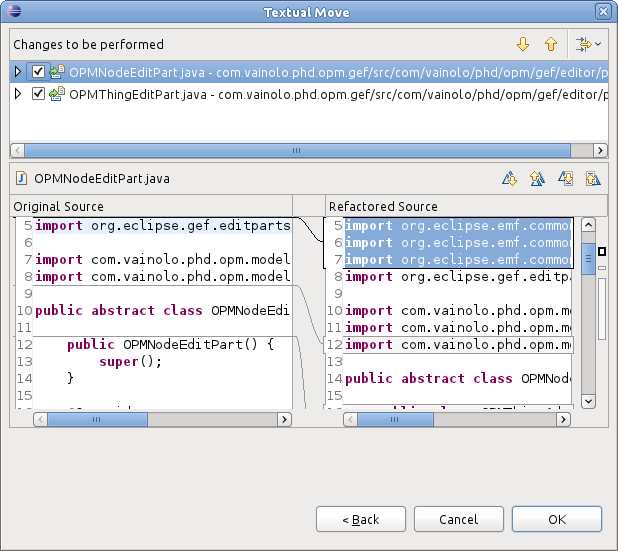The height and width of the screenshot is (551, 618).
Task: Click original line 12 OPMNodeEditPart() constructor
Action: click(170, 344)
